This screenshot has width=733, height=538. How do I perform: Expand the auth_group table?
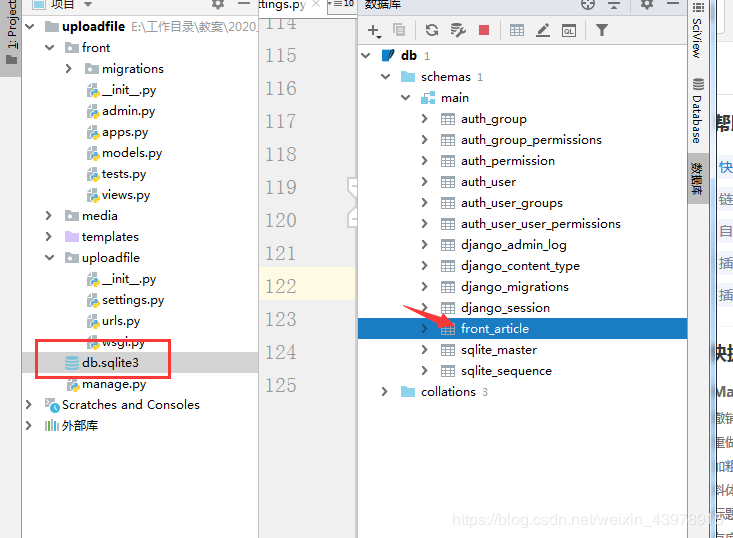[x=424, y=119]
